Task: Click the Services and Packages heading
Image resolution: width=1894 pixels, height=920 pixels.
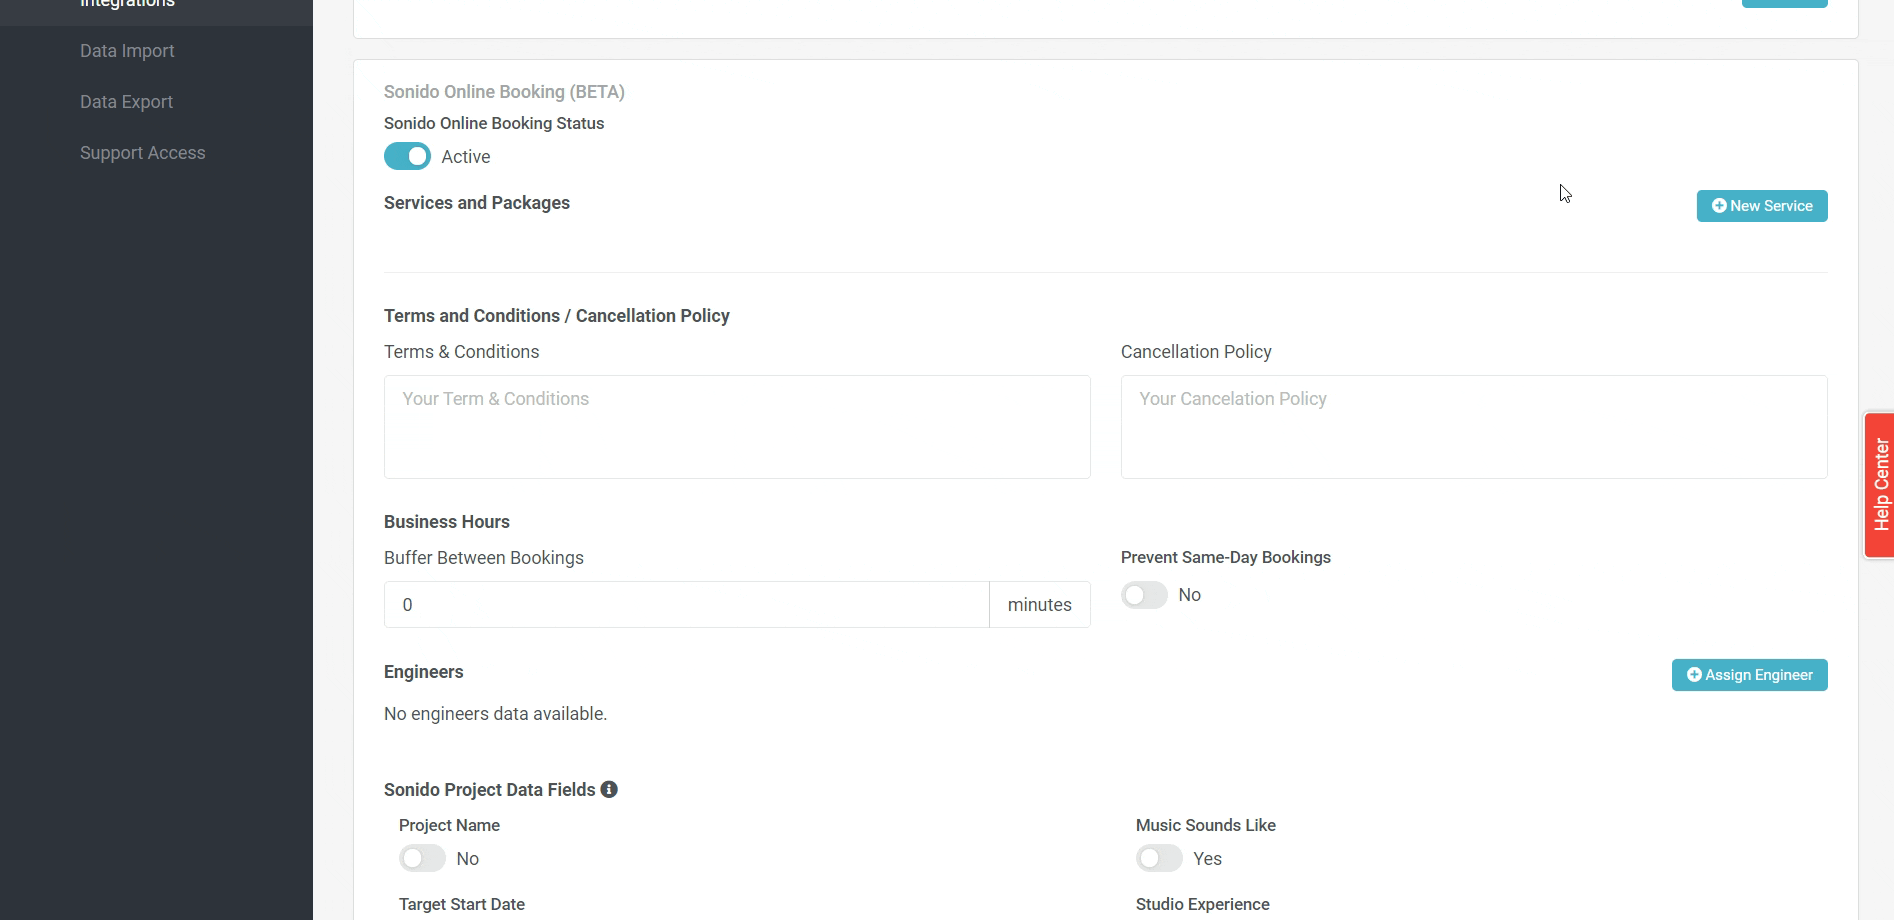Action: (477, 203)
